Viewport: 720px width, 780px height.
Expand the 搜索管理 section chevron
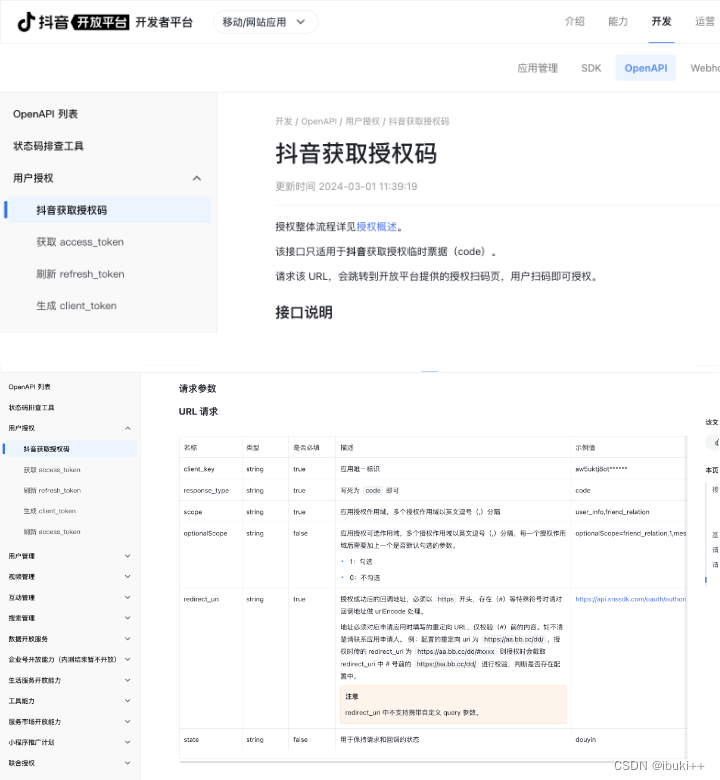tap(128, 618)
